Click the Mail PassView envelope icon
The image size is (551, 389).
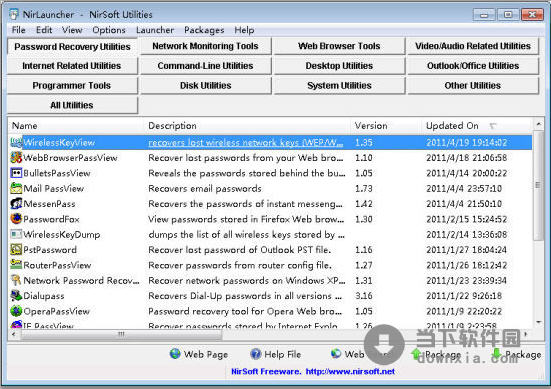point(16,188)
